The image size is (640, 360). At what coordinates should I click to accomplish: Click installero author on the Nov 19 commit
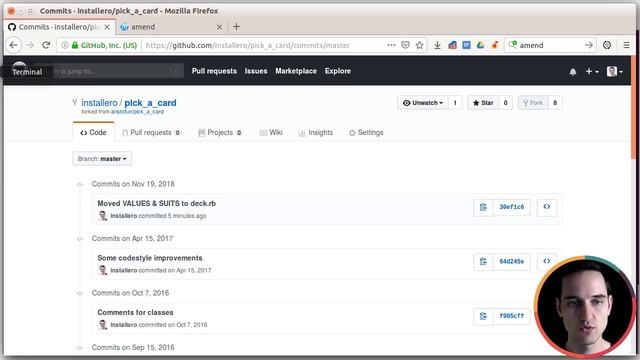coord(124,216)
